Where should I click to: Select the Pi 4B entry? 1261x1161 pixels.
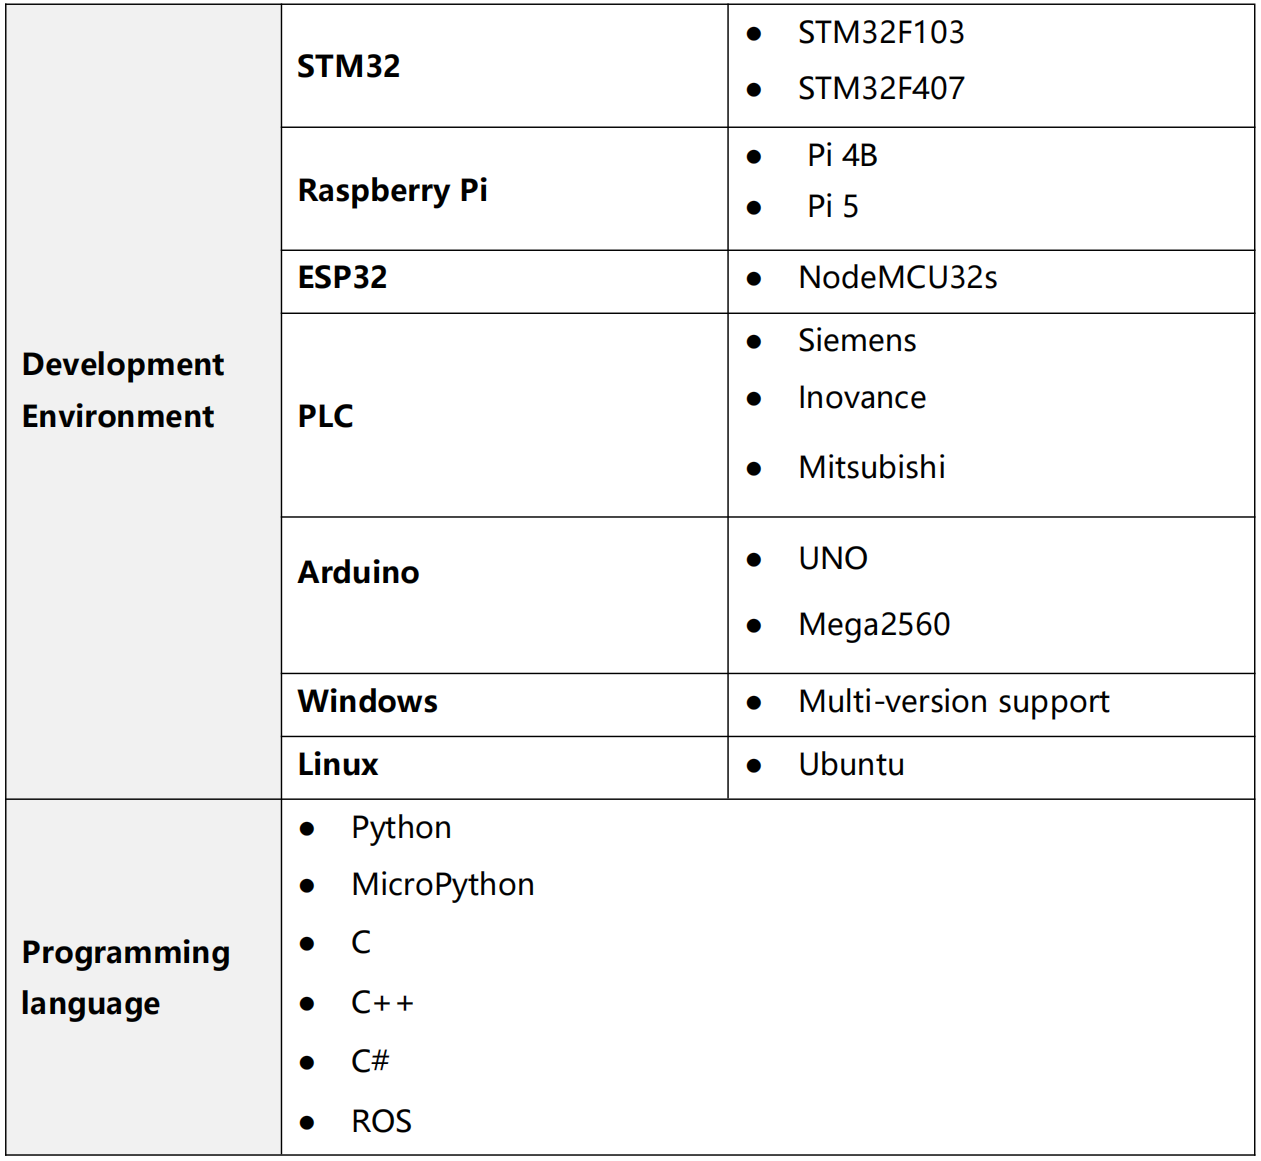(x=842, y=155)
